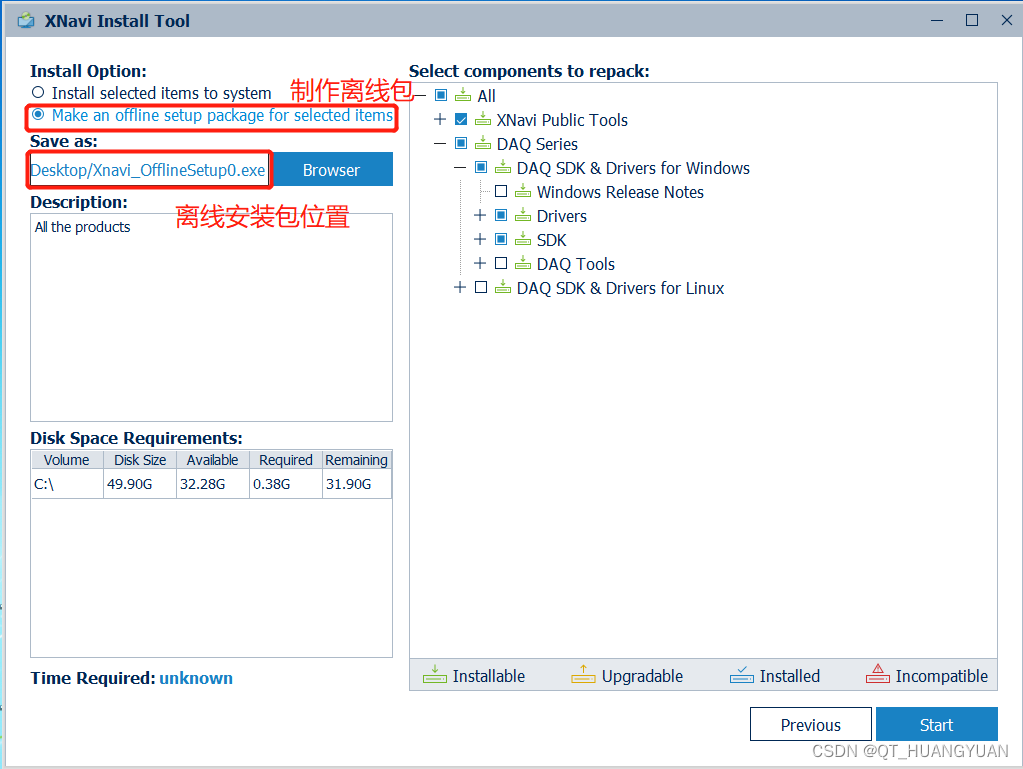Click the Required column header
Screen dimensions: 1023x769
pyautogui.click(x=286, y=460)
